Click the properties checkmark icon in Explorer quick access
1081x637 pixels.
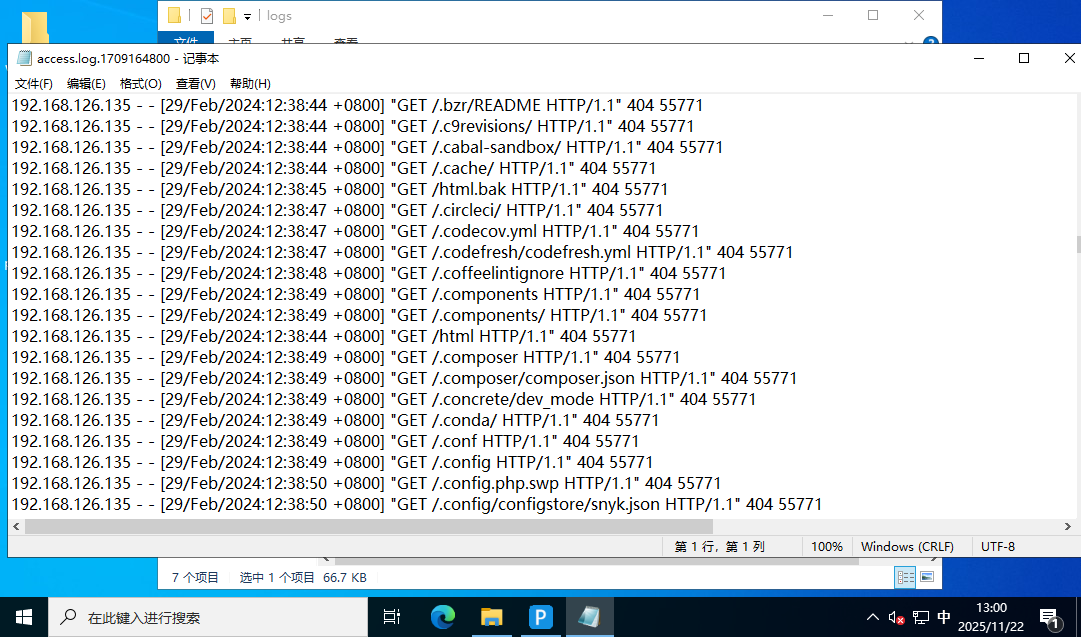point(207,15)
